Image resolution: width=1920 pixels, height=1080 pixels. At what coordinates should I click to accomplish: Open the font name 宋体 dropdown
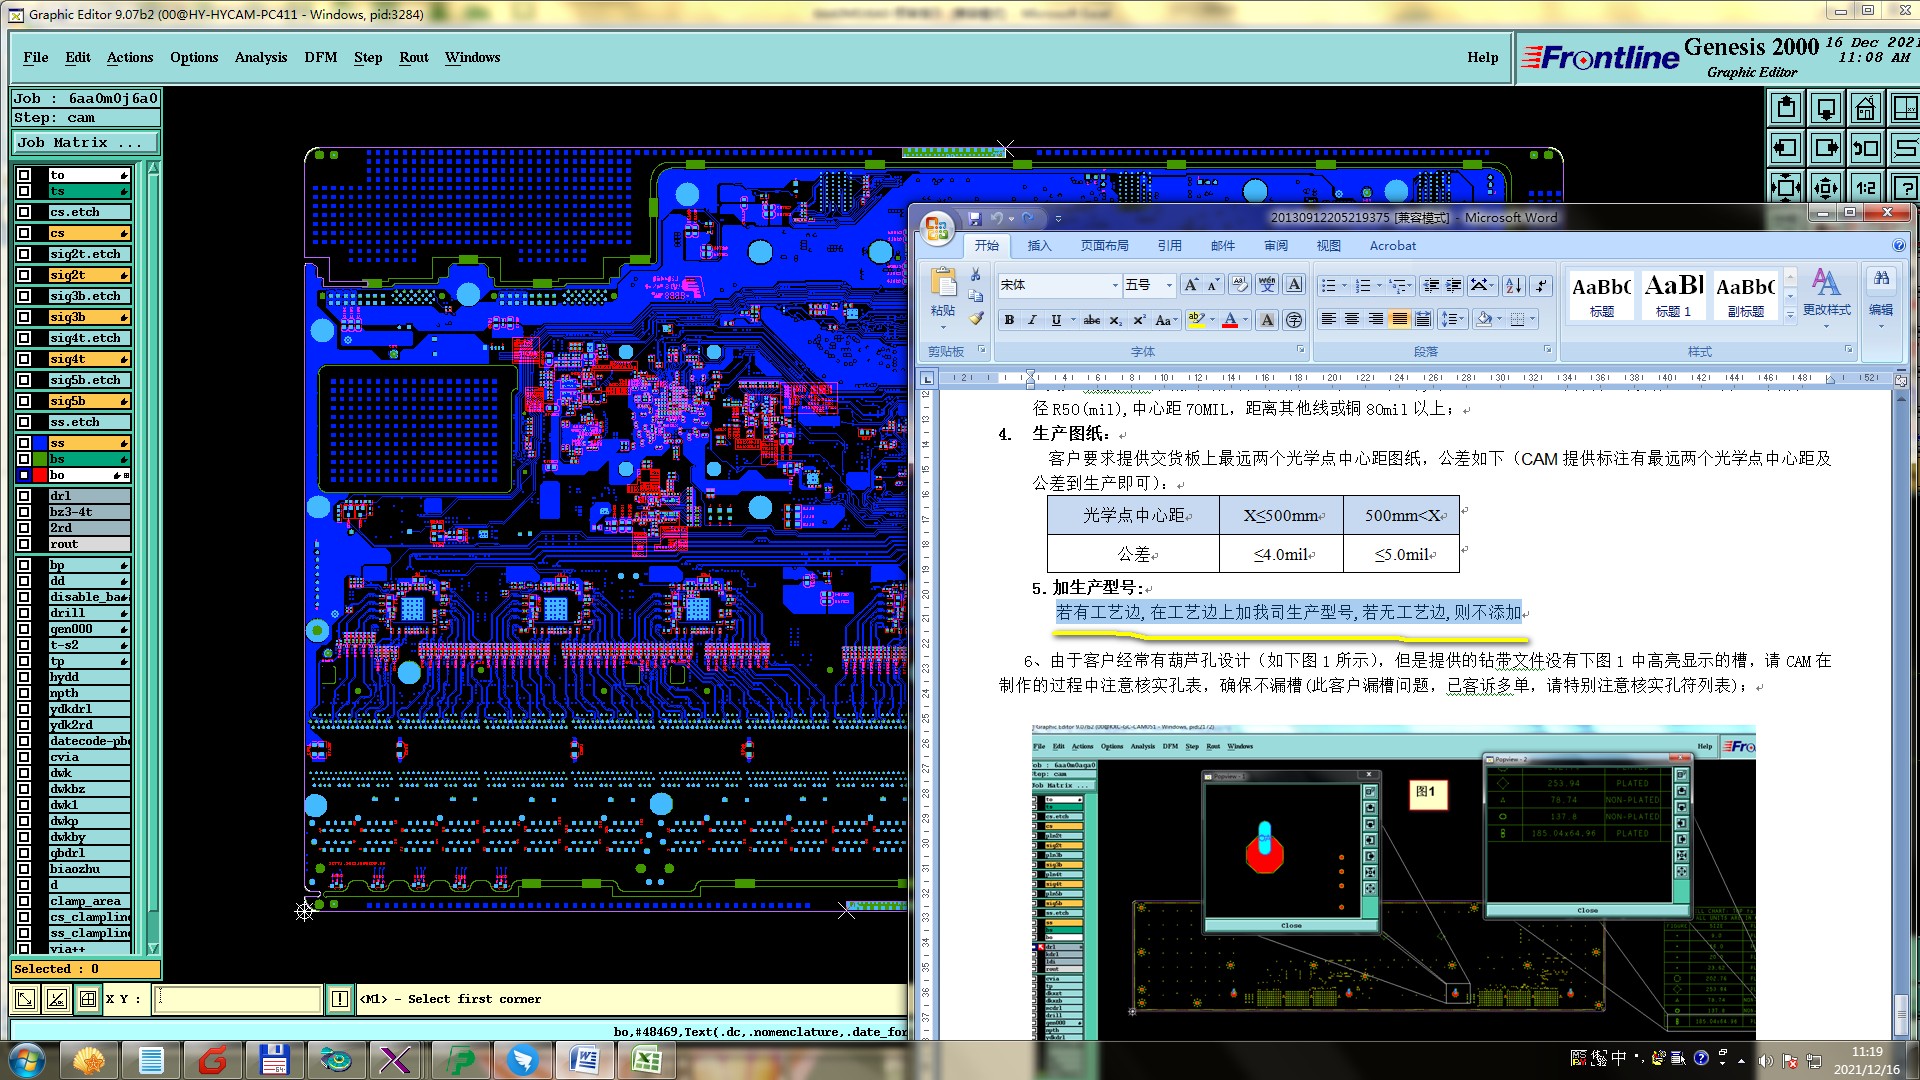tap(1115, 285)
